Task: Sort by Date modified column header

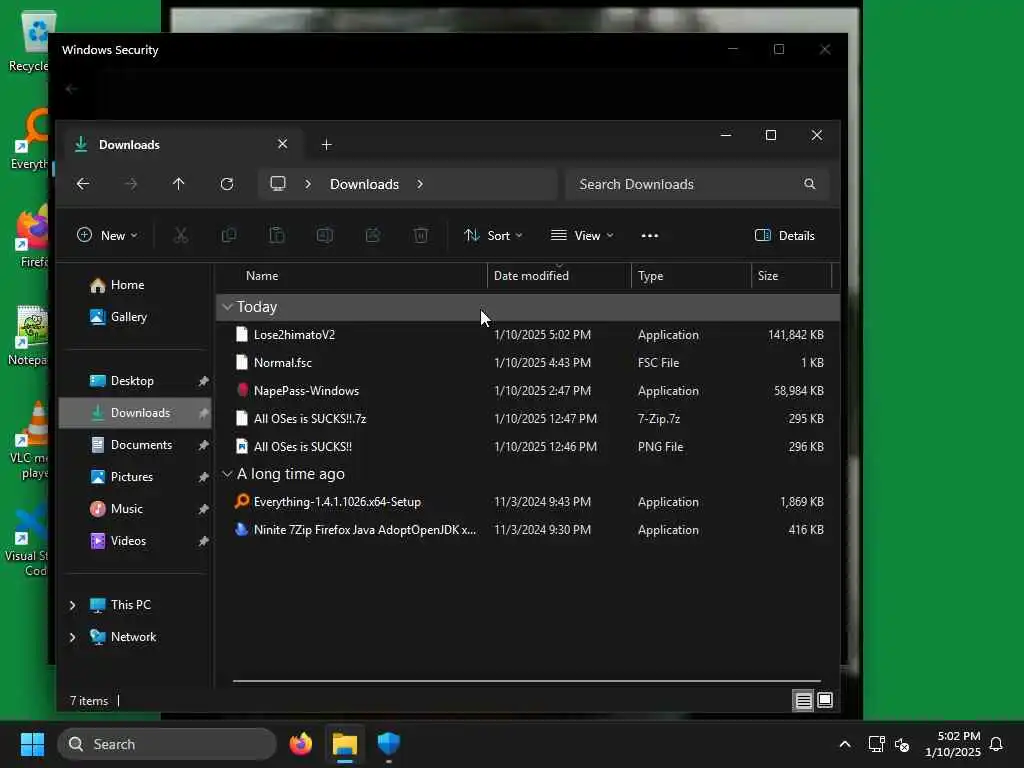Action: click(x=559, y=276)
